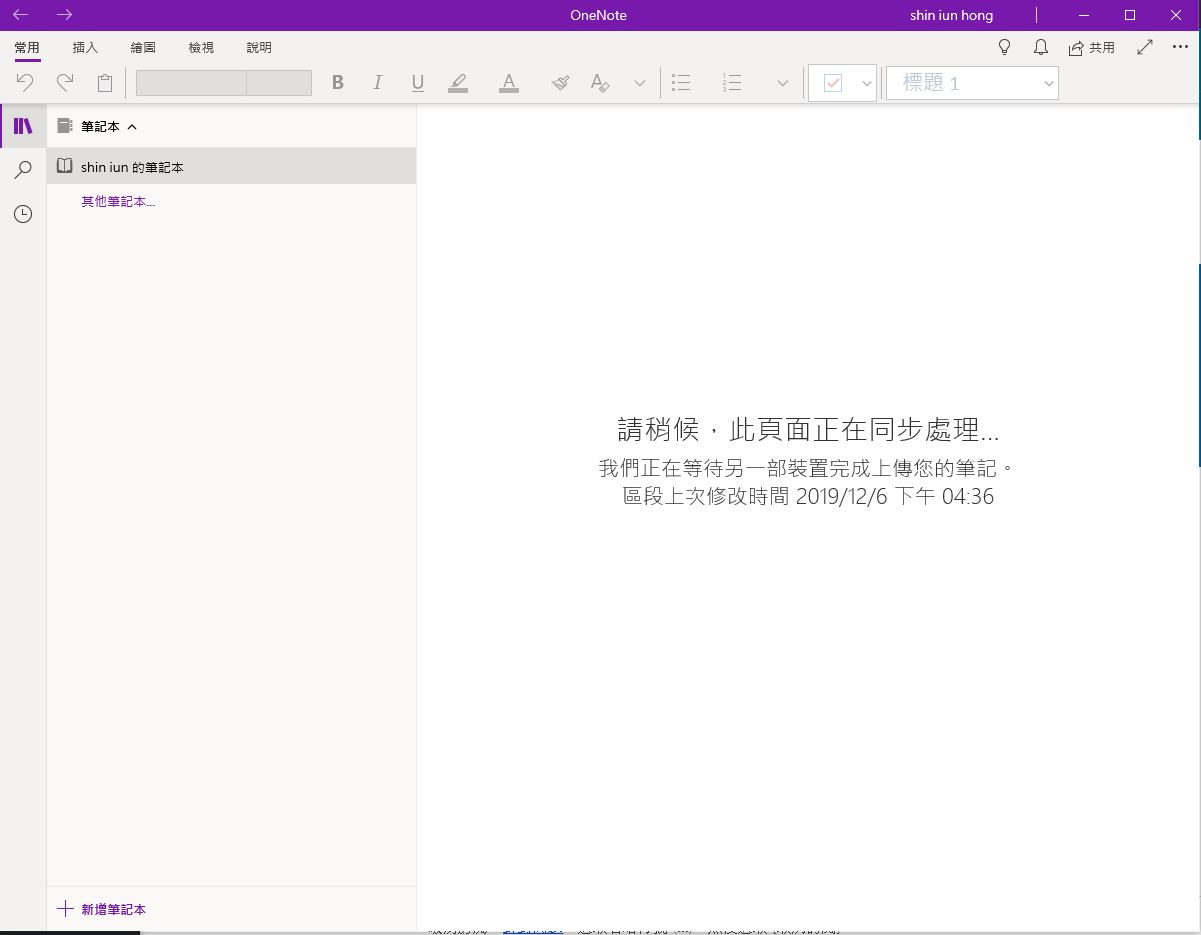This screenshot has width=1201, height=935.
Task: Open search from the sidebar
Action: (23, 170)
